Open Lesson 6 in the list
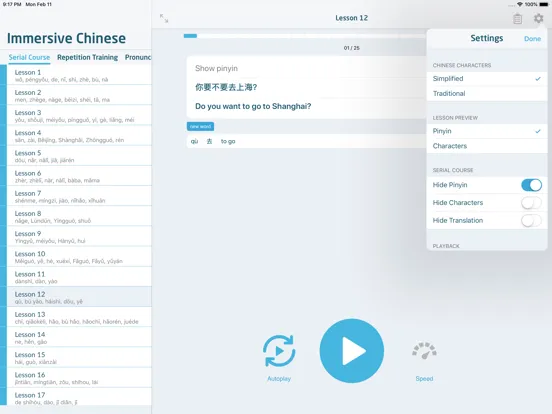Image resolution: width=552 pixels, height=414 pixels. click(x=79, y=176)
